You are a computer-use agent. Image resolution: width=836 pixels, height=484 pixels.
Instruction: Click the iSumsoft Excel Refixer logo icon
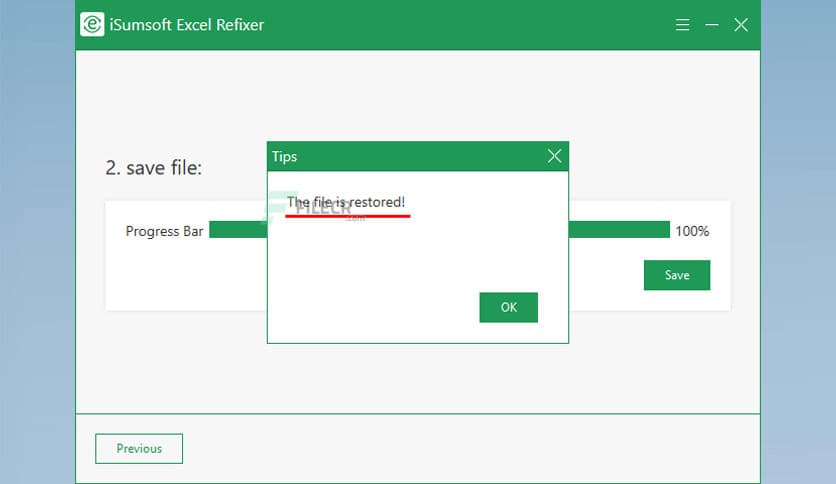92,25
